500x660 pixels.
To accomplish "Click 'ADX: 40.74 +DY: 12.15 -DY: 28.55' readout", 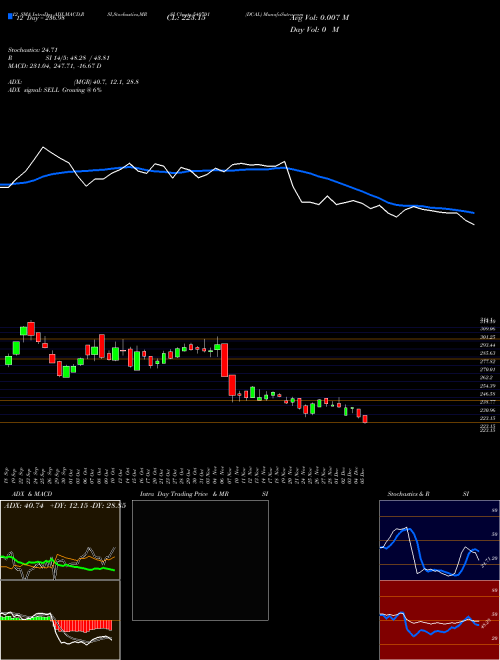I will coord(65,506).
